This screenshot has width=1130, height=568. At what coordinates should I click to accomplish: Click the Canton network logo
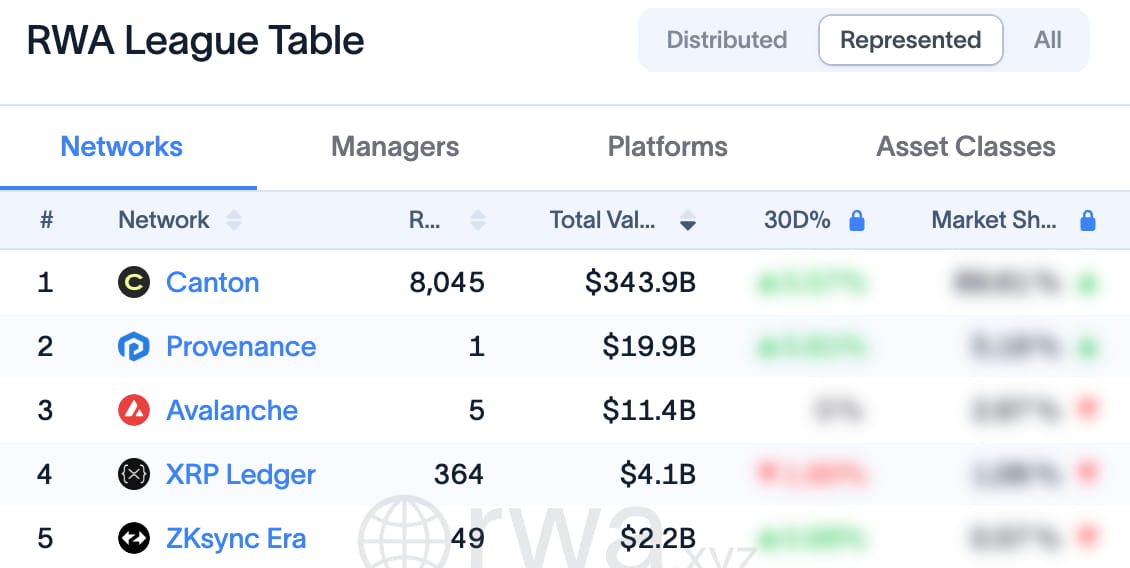(x=134, y=282)
